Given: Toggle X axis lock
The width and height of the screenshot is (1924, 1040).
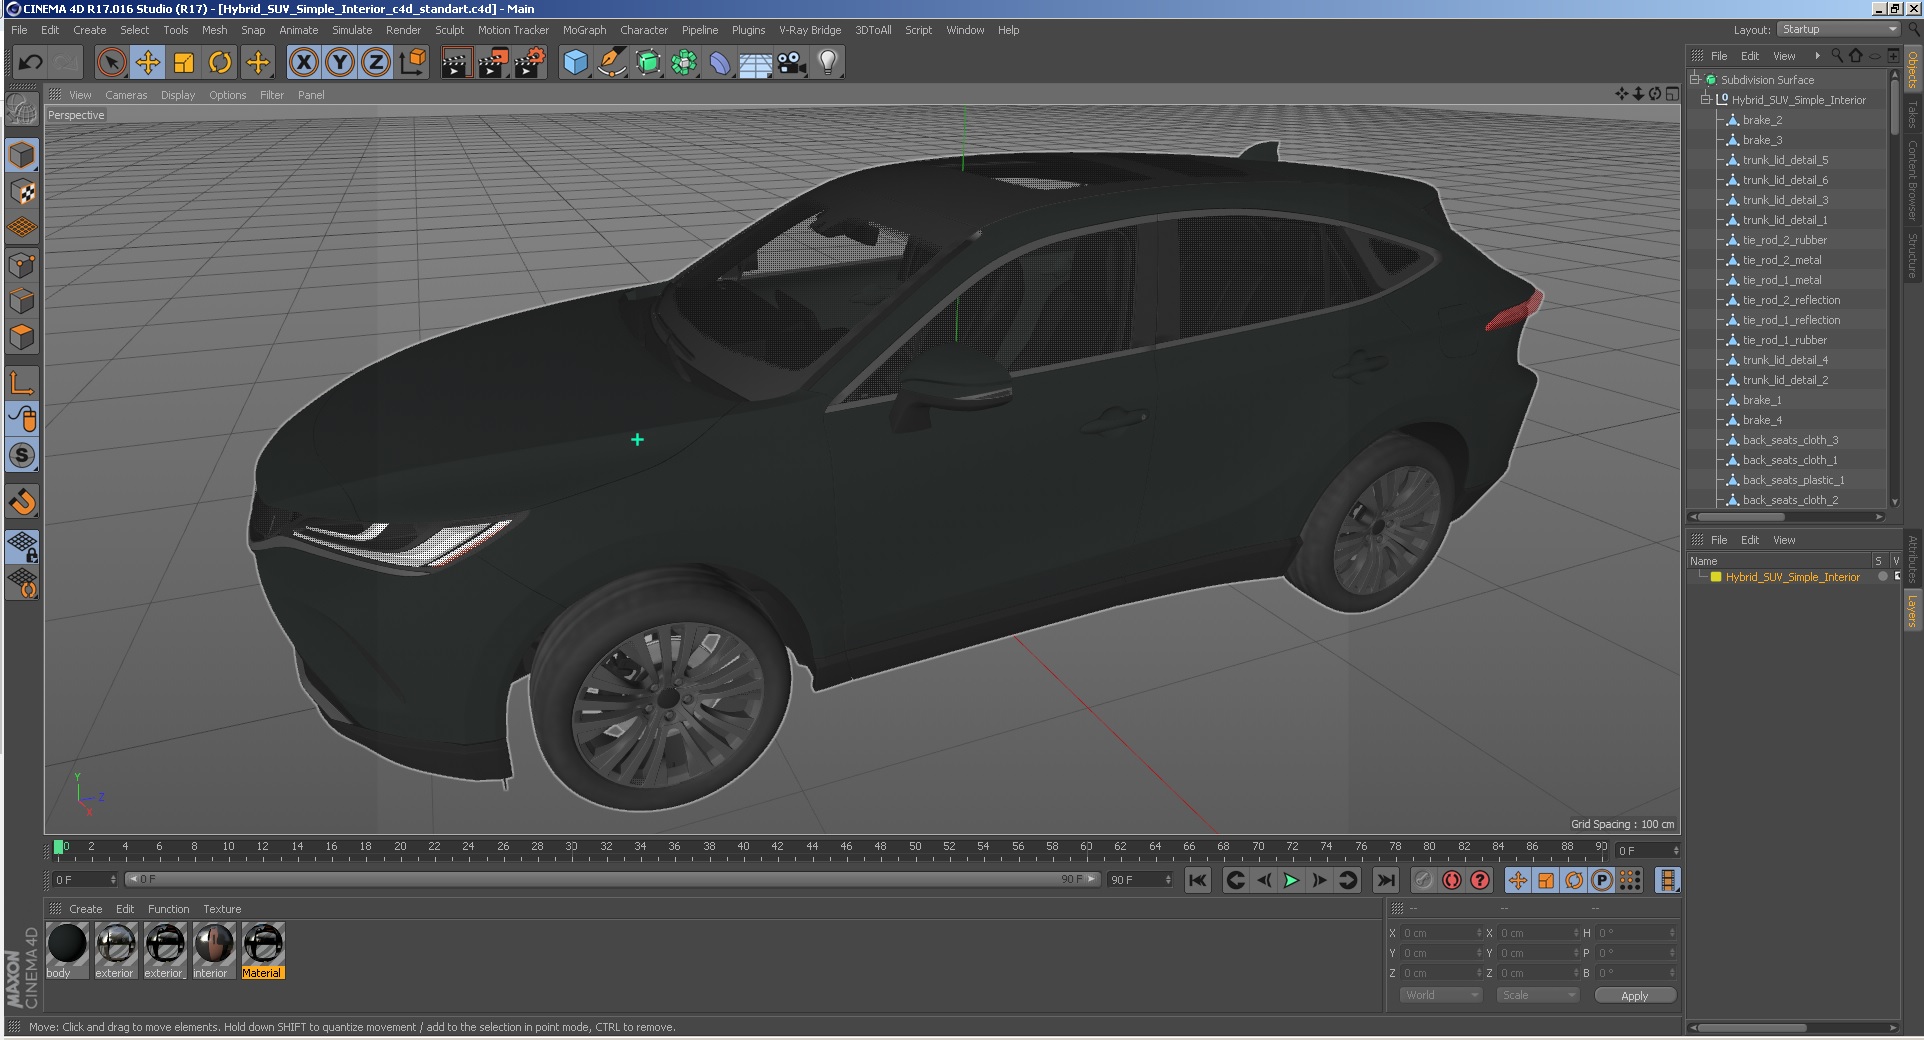Looking at the screenshot, I should [304, 63].
